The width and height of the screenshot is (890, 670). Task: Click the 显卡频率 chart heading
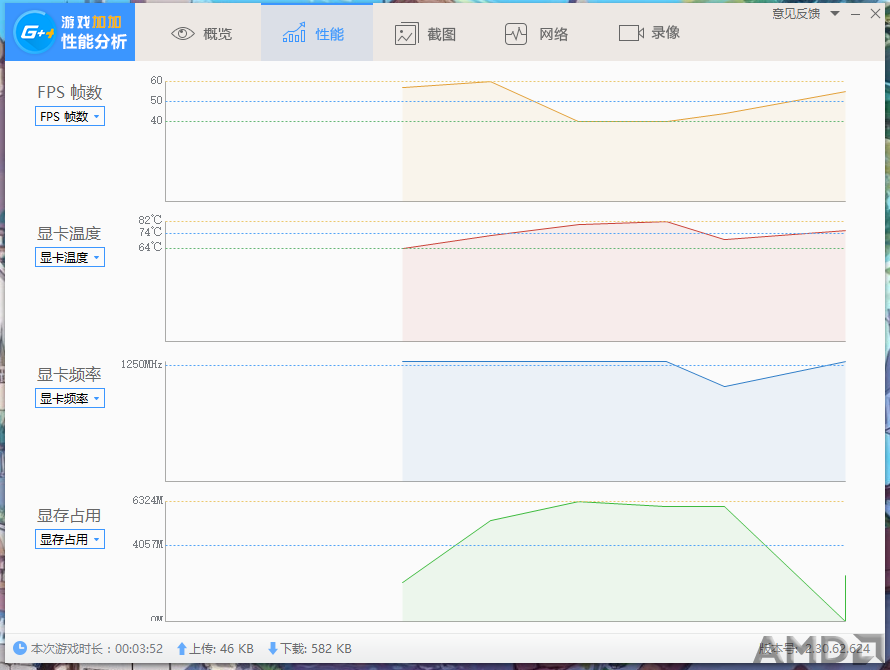click(x=69, y=374)
